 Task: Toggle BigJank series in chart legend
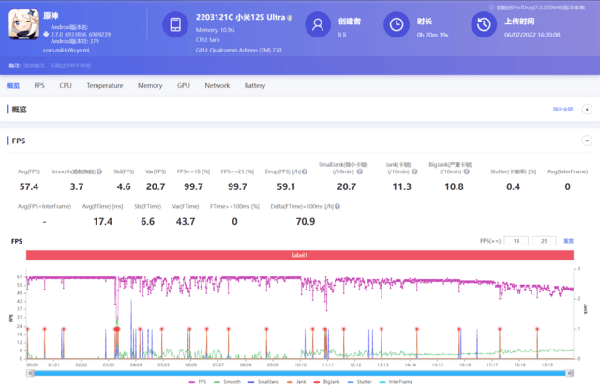point(326,382)
